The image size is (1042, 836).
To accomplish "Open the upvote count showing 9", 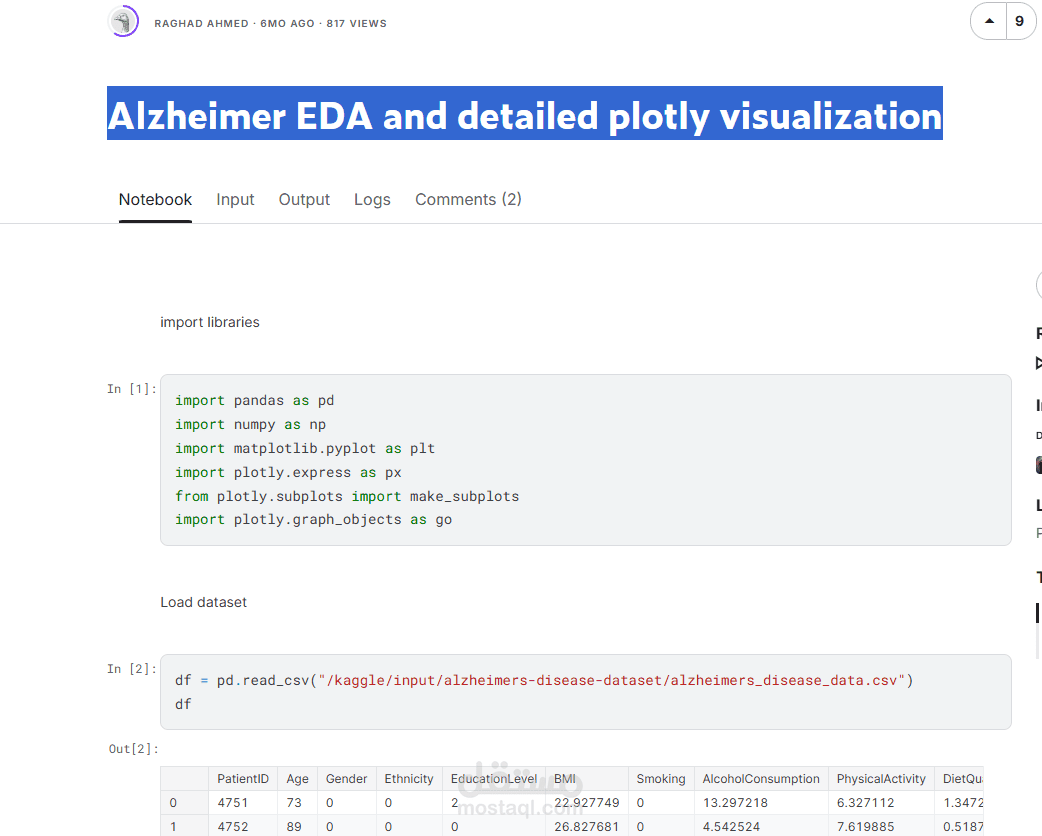I will 1019,21.
